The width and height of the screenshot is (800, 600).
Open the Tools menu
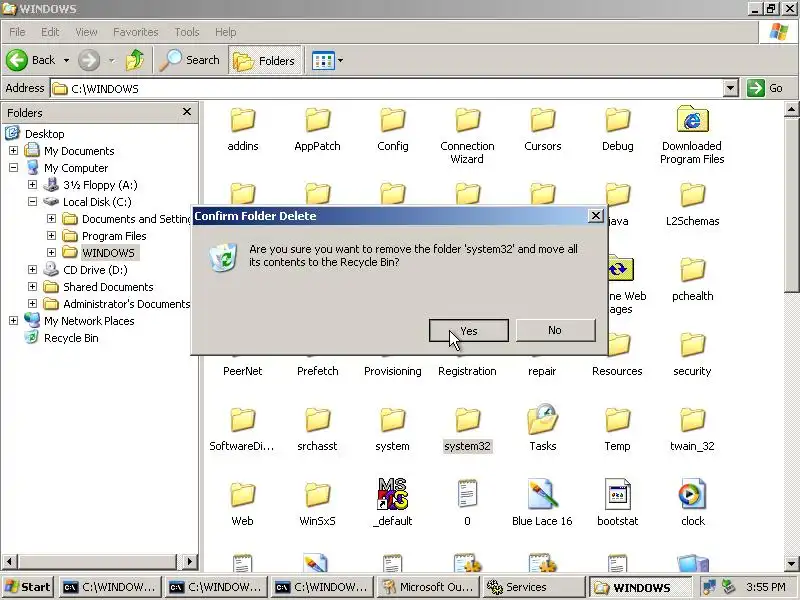(x=187, y=32)
